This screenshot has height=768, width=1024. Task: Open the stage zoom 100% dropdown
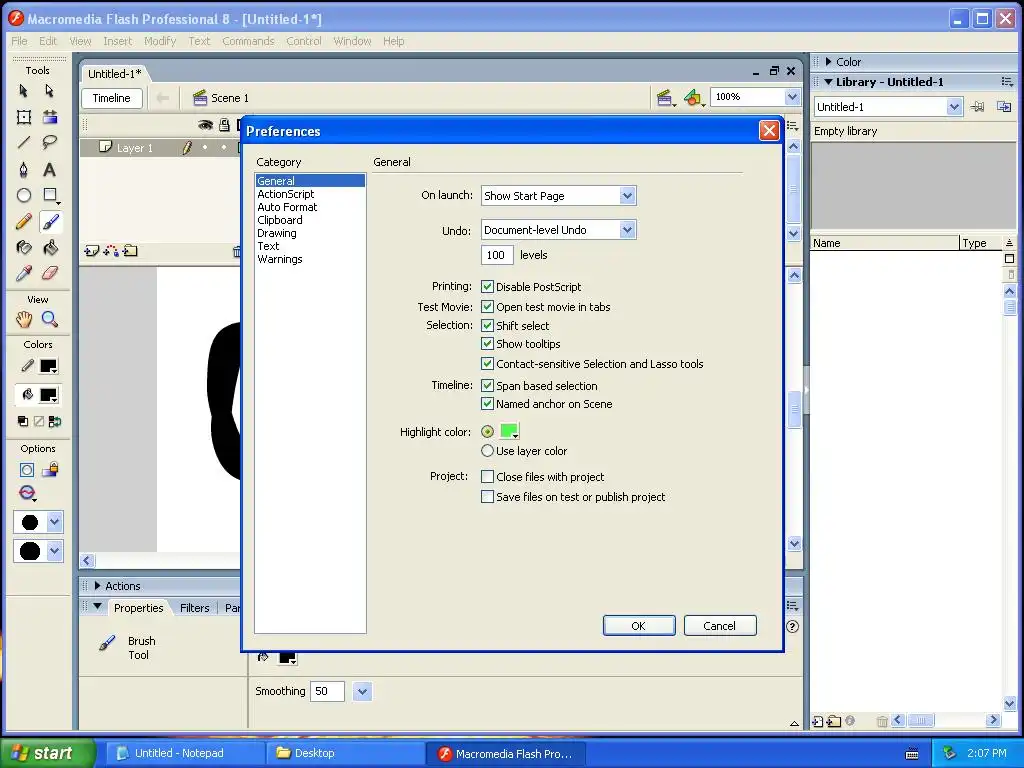(792, 97)
